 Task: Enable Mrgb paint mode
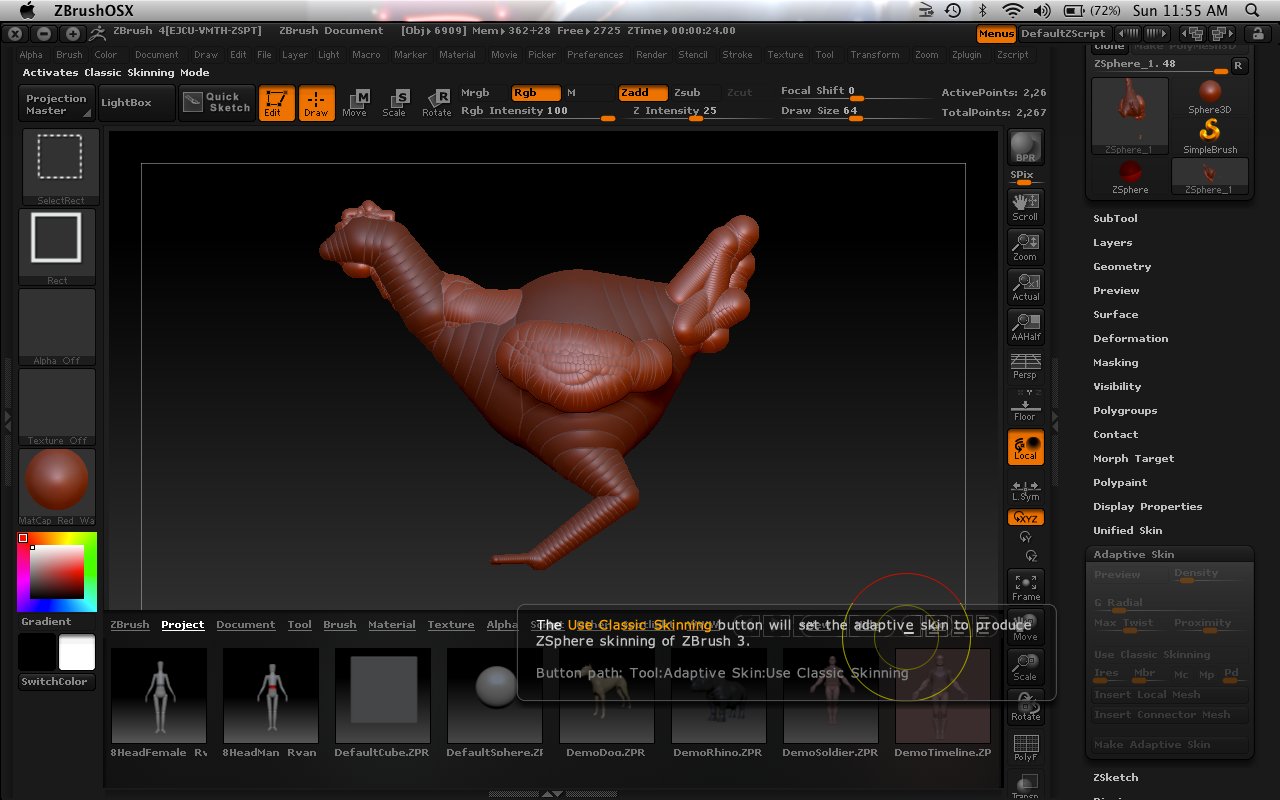[475, 93]
